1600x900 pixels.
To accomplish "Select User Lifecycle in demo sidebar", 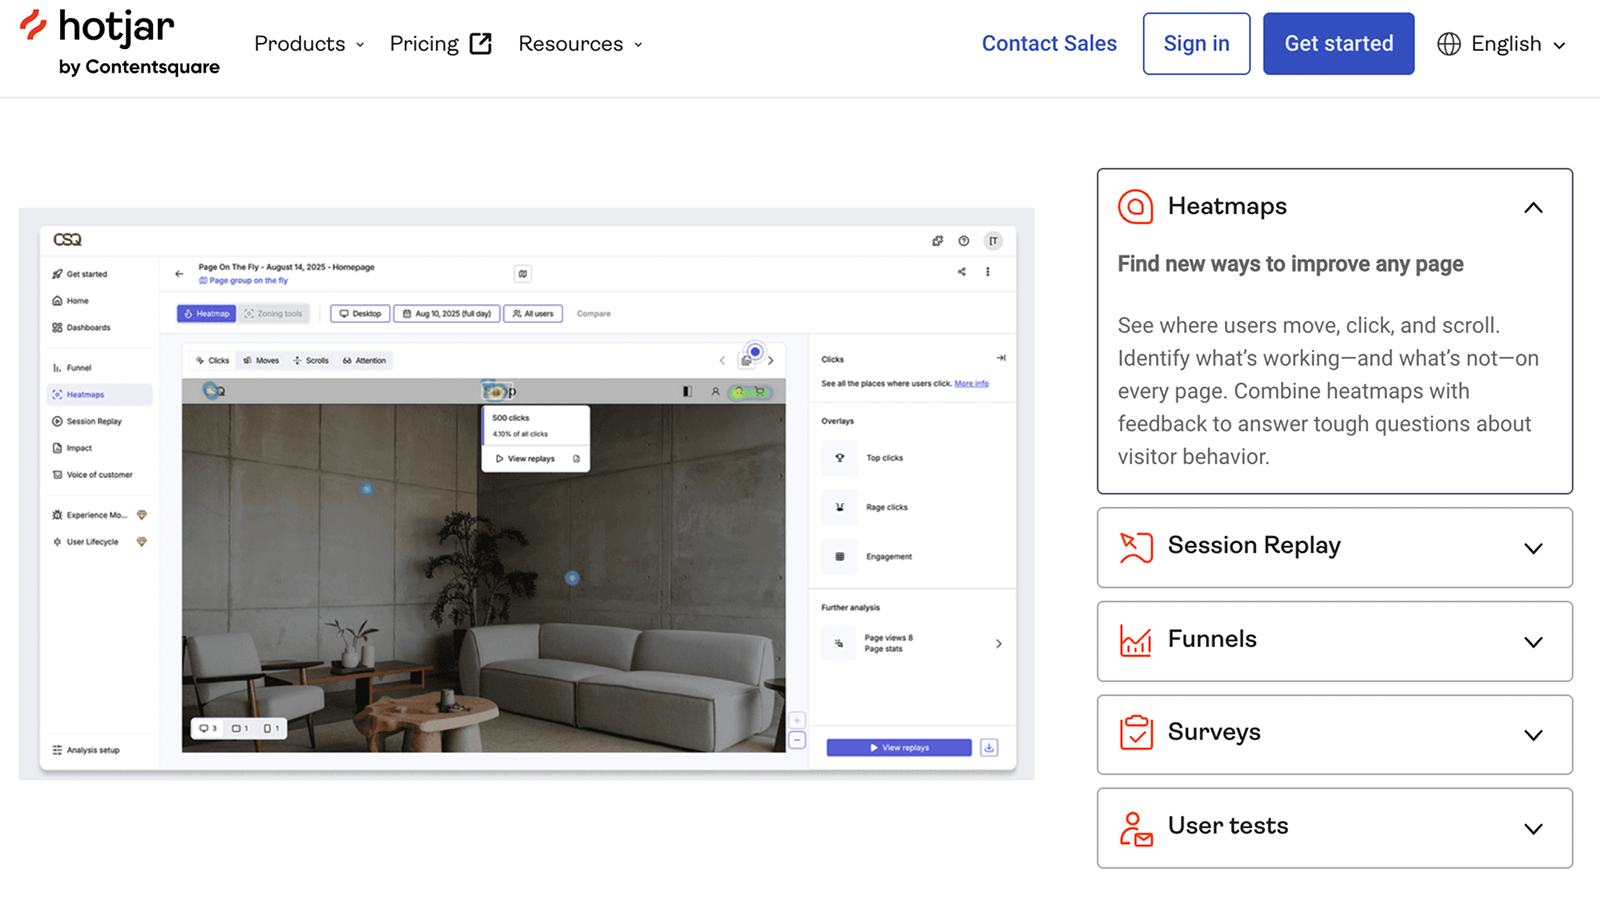I will click(99, 542).
